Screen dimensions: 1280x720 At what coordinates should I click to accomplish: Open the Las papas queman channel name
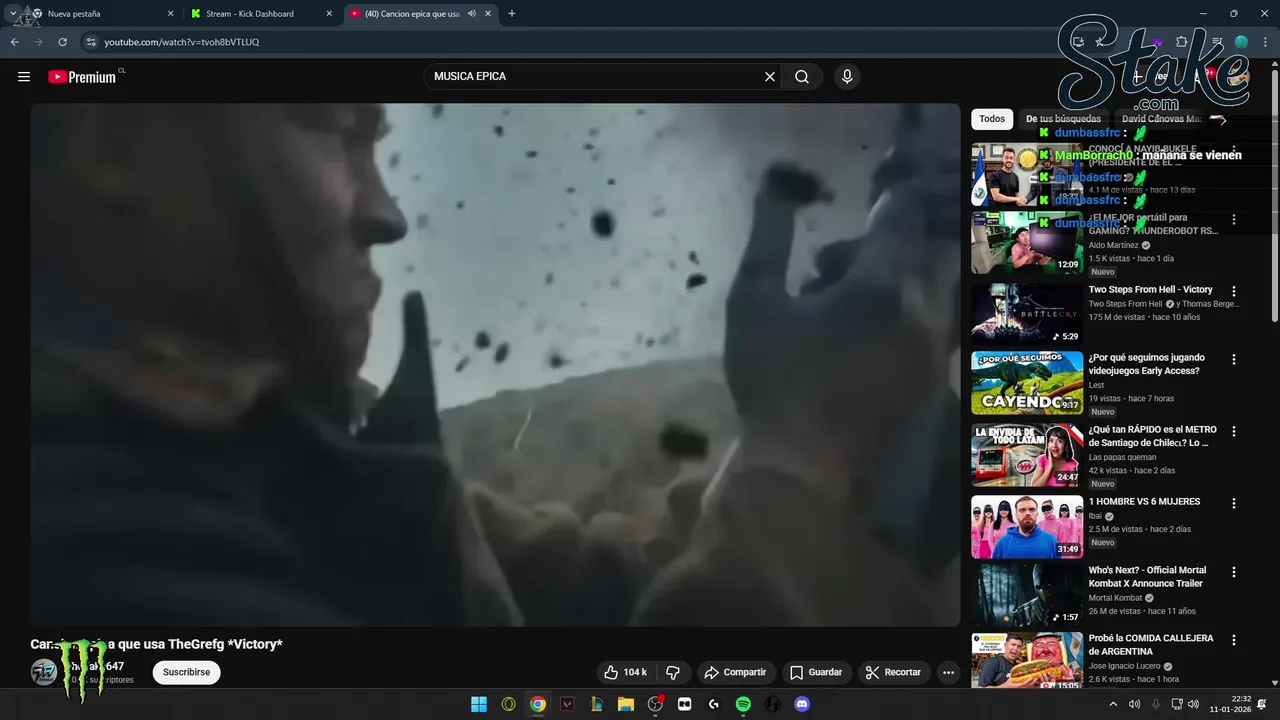tap(1122, 457)
